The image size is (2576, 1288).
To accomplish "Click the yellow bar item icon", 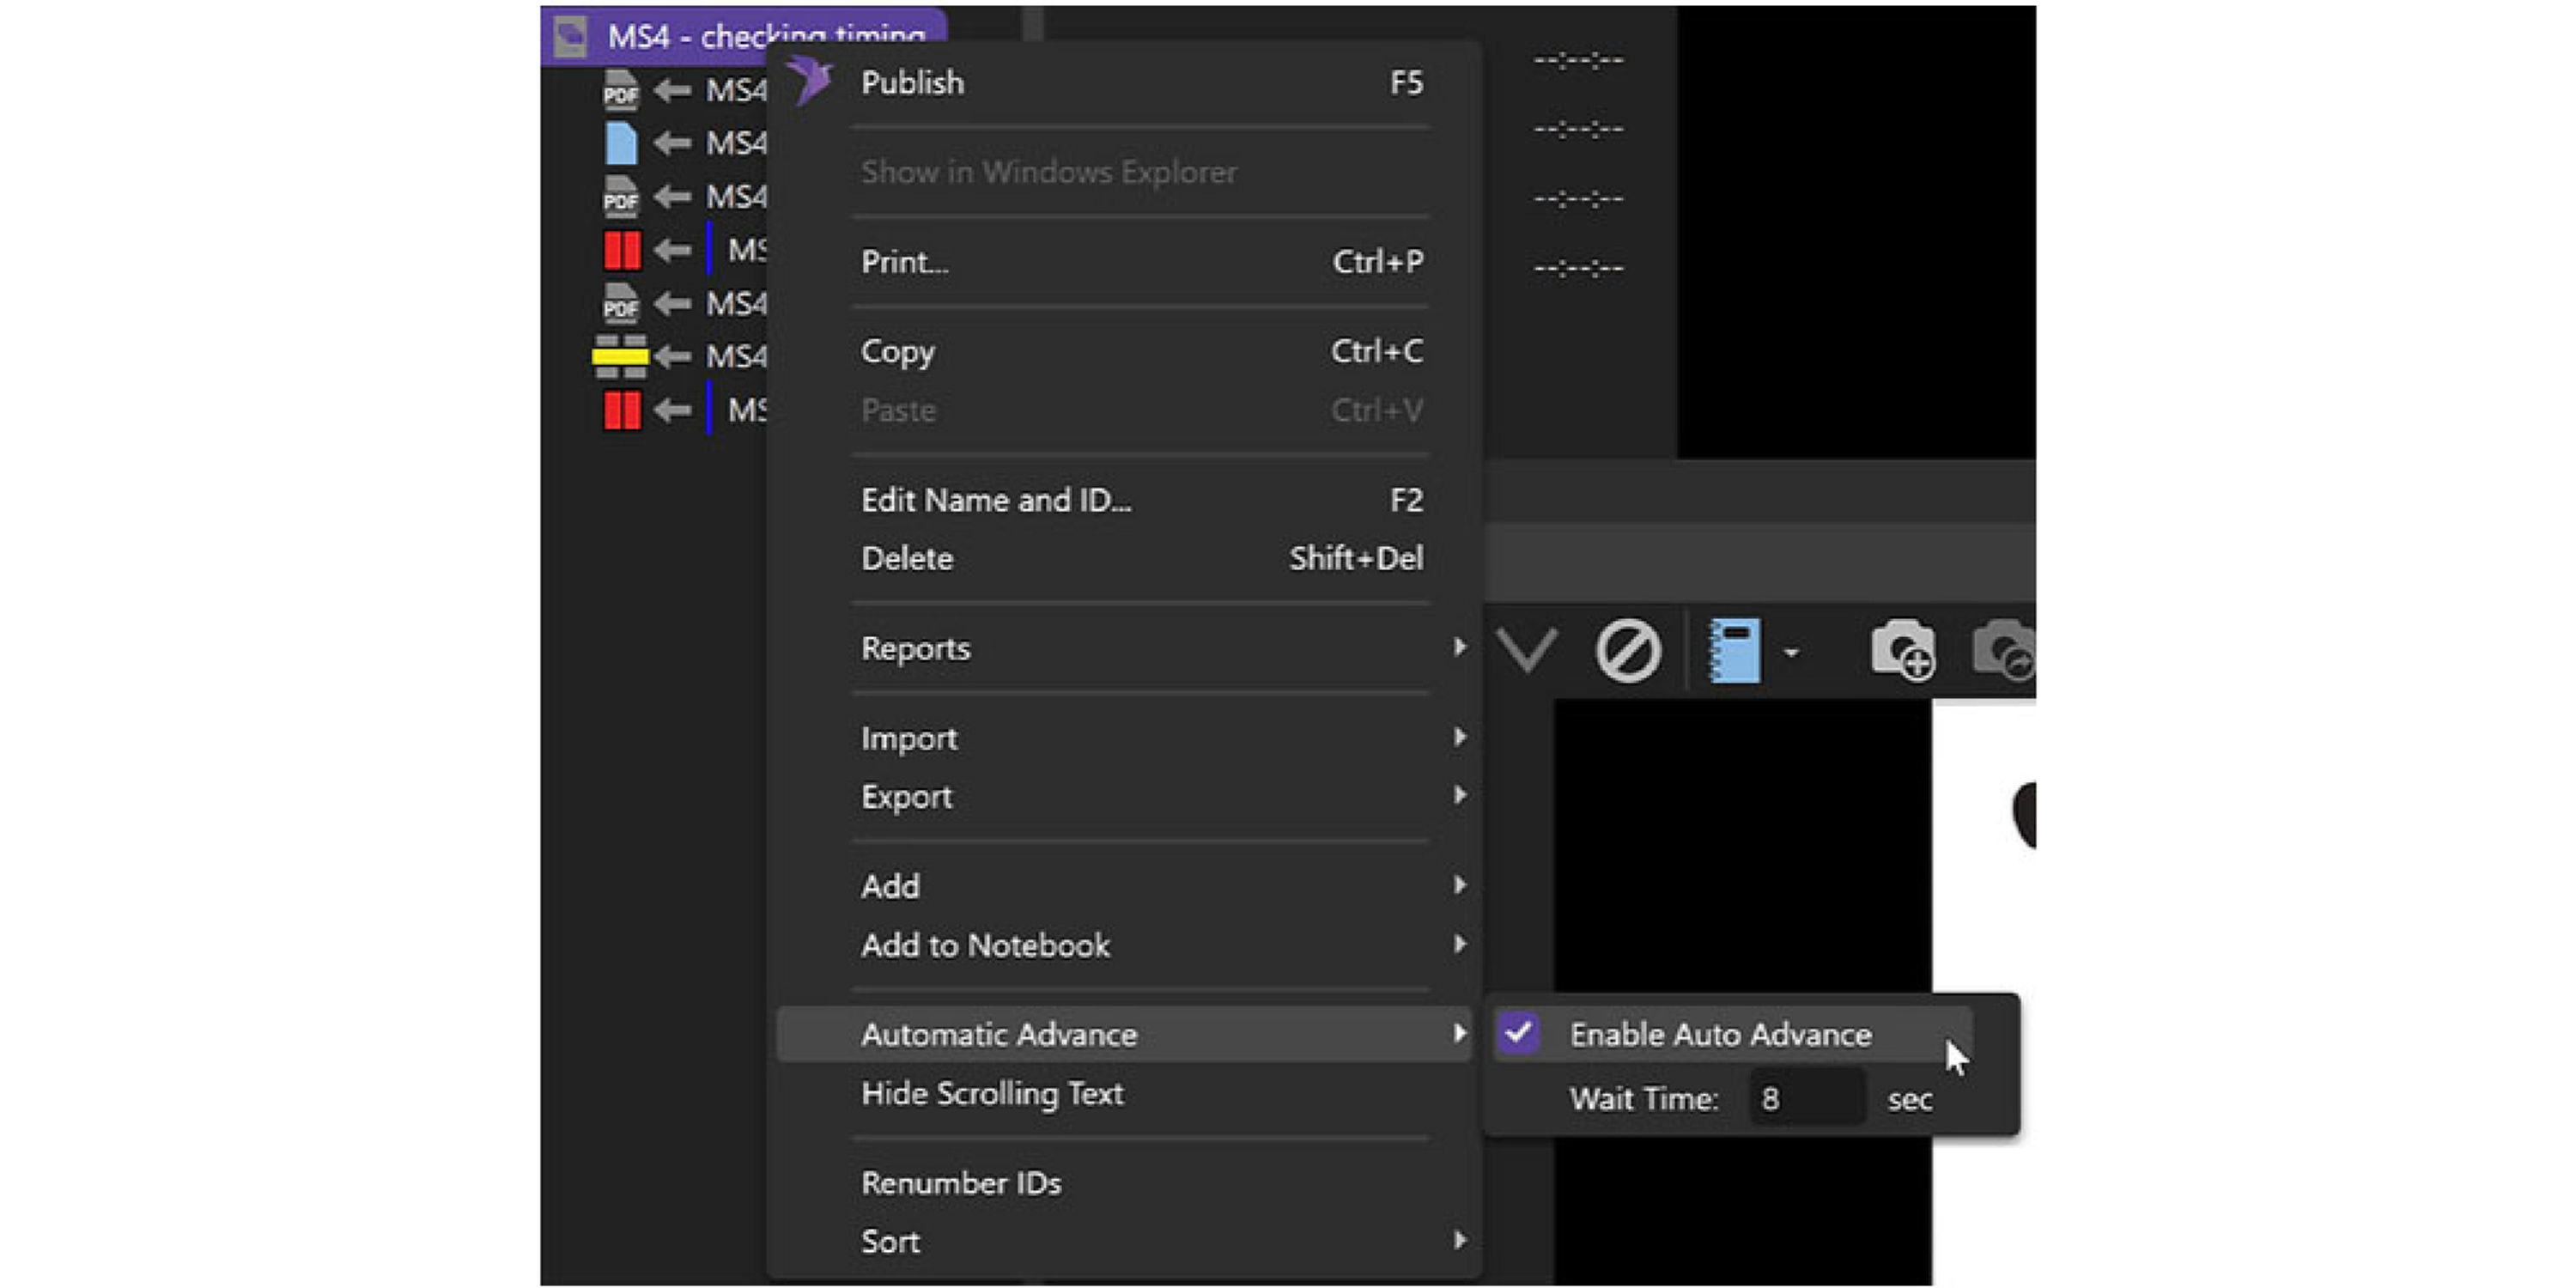I will click(x=620, y=356).
